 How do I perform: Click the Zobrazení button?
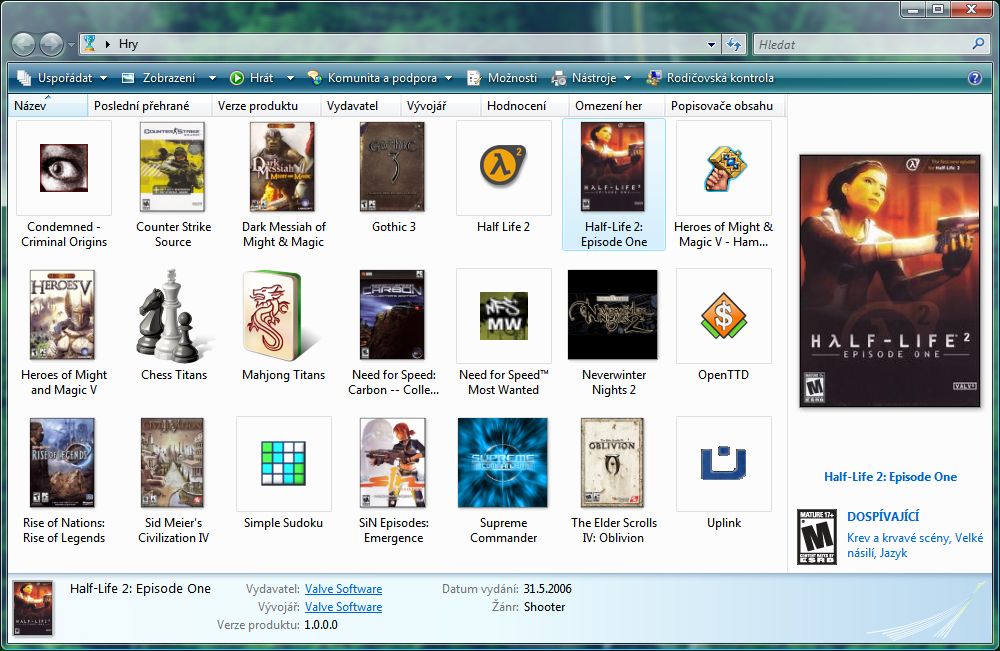[159, 78]
